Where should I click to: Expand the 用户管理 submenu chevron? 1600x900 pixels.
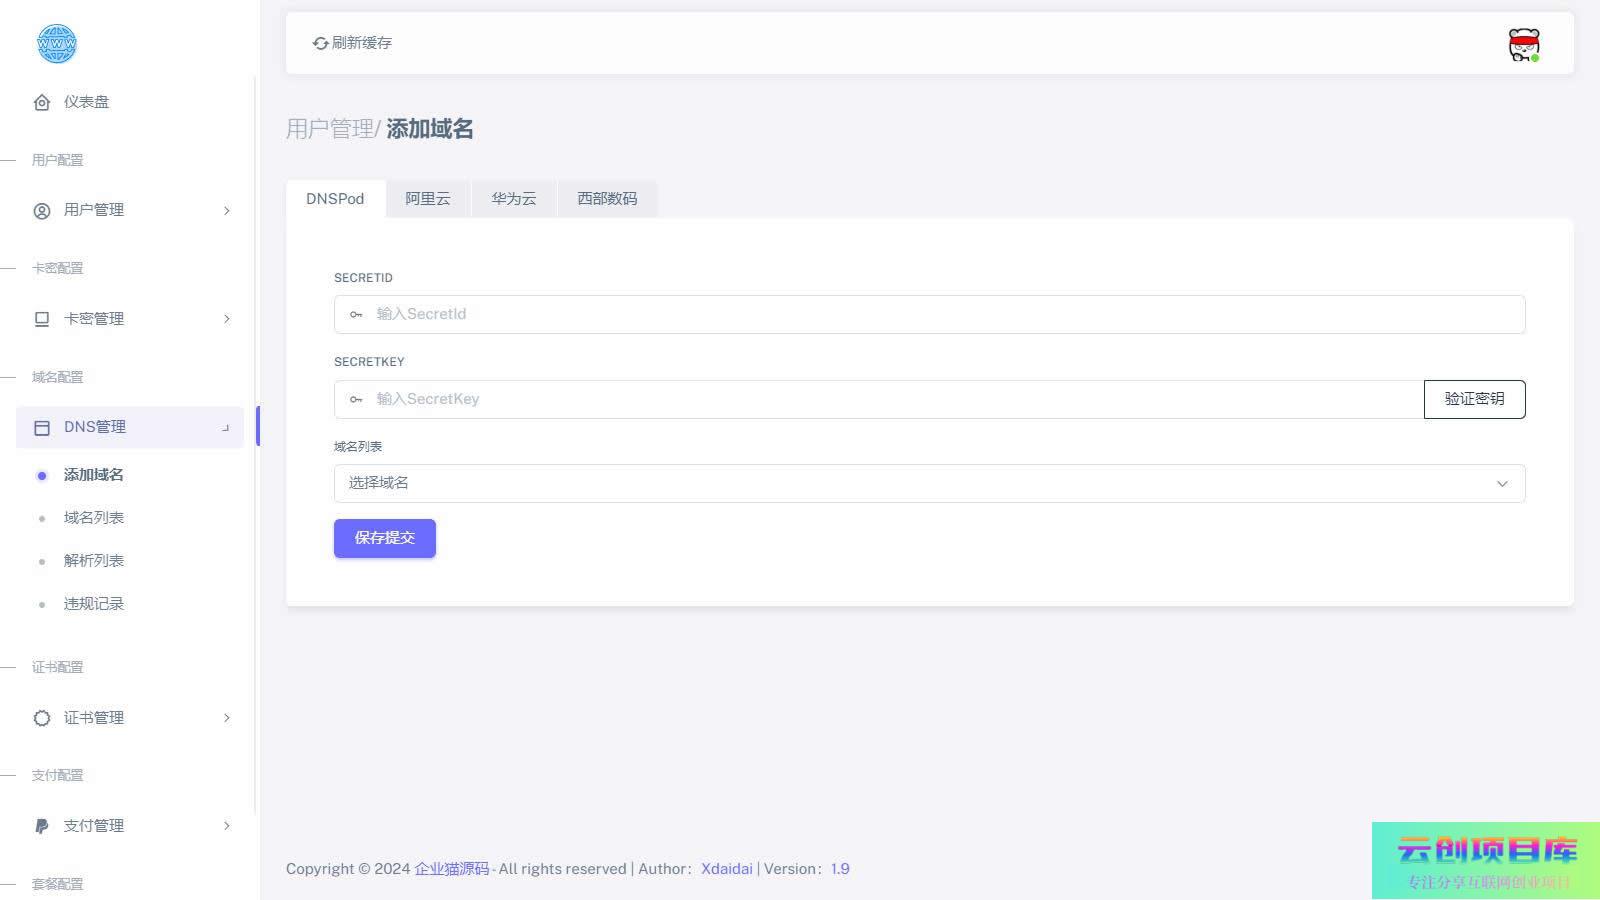[x=227, y=211]
